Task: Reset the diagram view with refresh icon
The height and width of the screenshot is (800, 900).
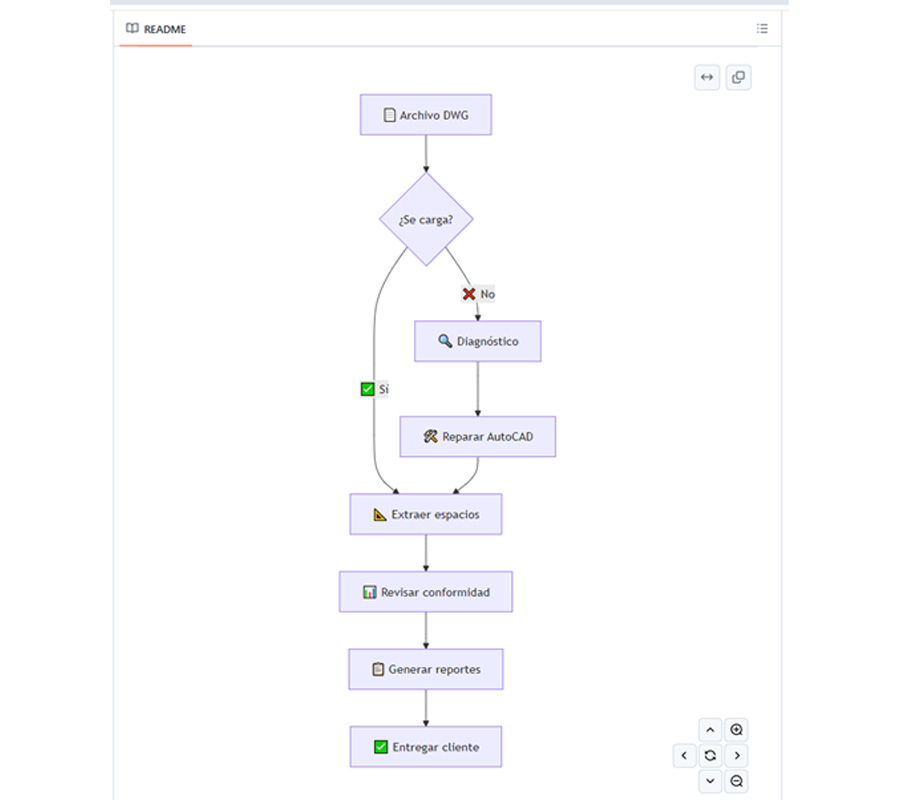Action: 710,755
